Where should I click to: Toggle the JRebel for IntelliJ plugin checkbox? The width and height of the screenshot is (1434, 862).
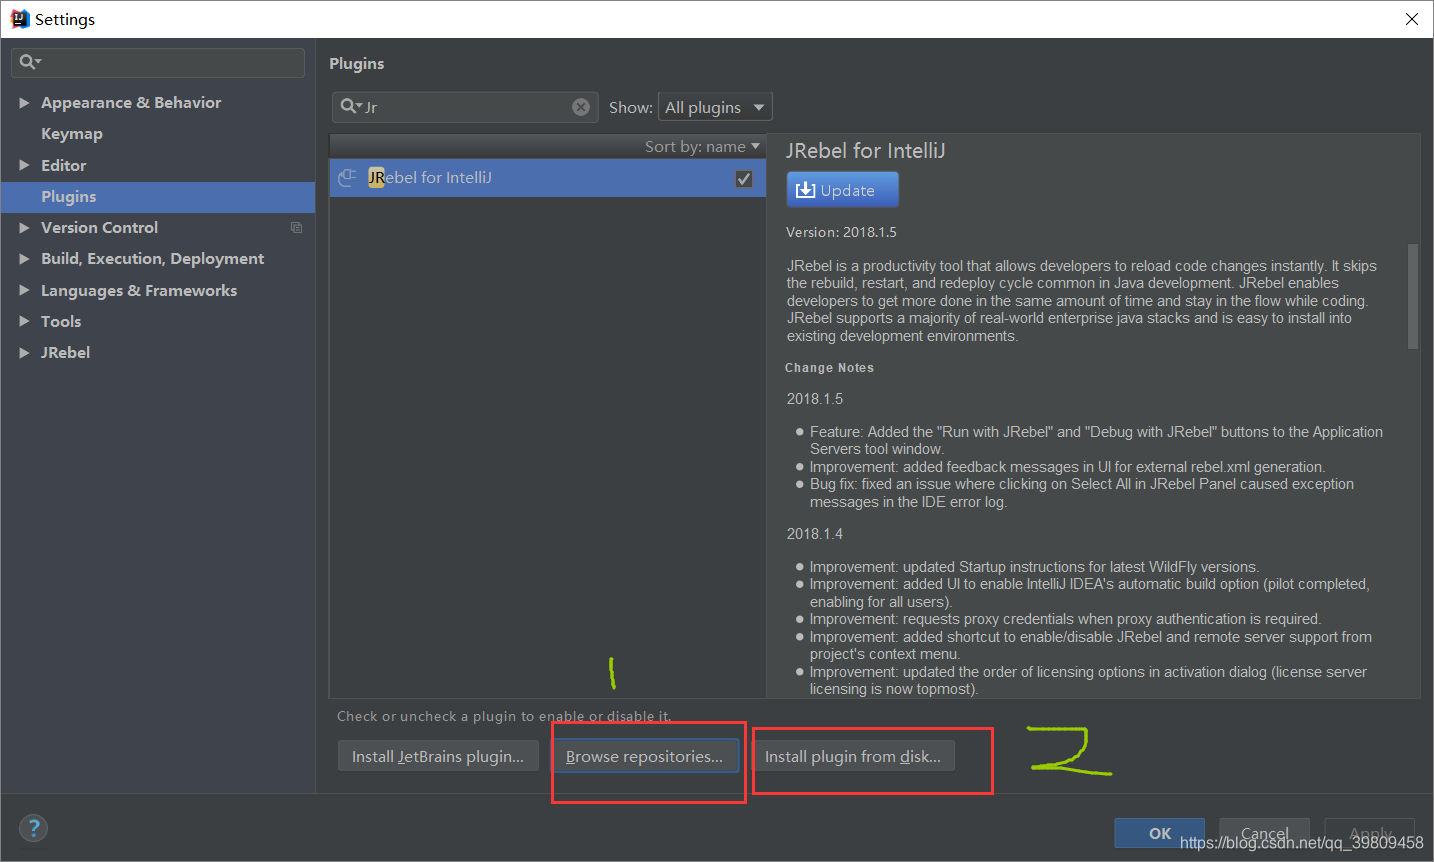(744, 178)
